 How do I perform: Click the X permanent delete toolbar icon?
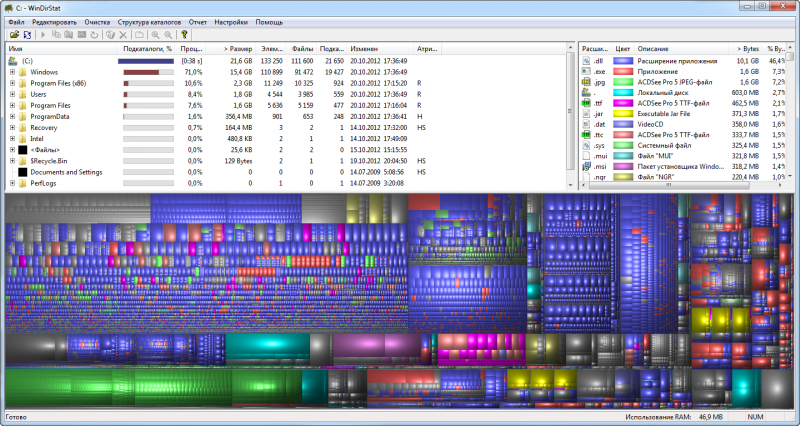point(123,35)
